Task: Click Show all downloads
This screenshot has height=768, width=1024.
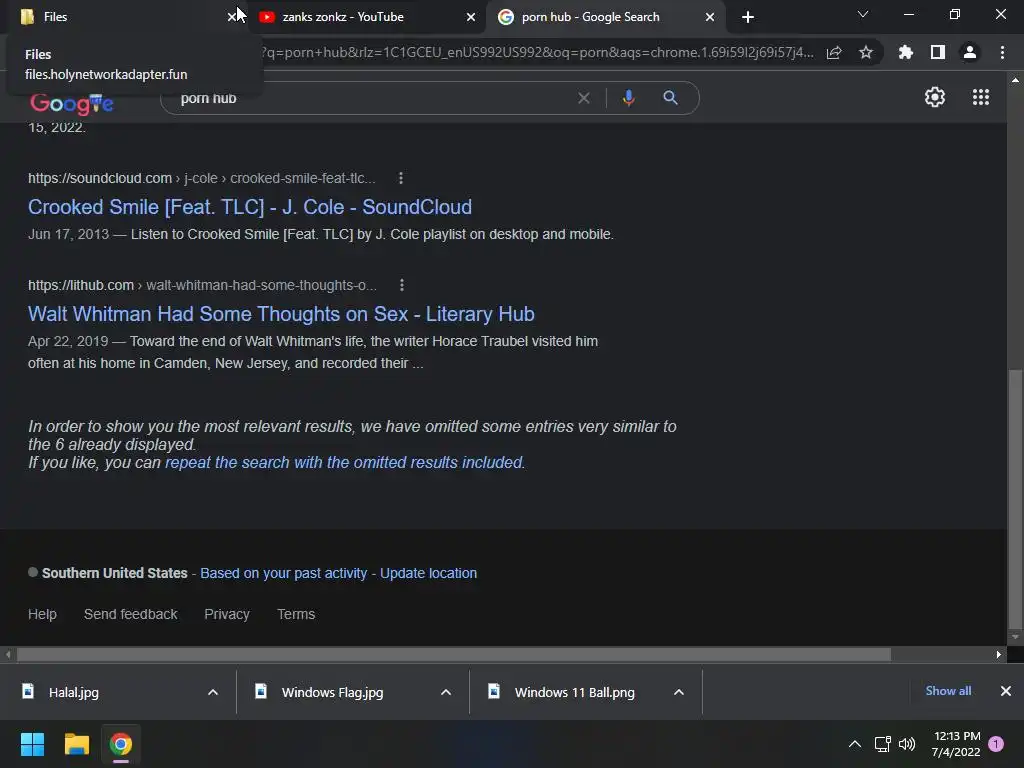Action: [x=948, y=691]
